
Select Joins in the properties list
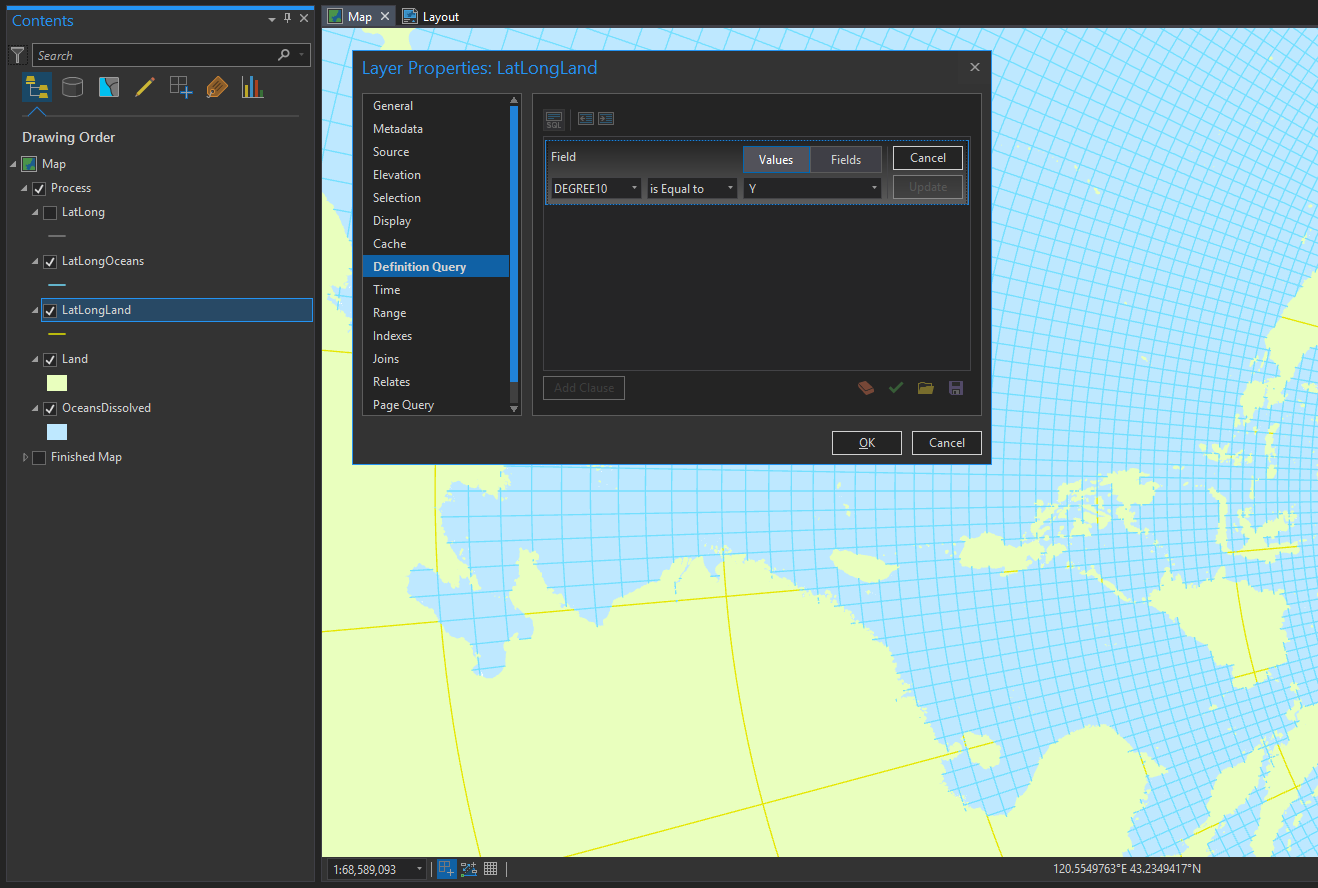point(386,359)
